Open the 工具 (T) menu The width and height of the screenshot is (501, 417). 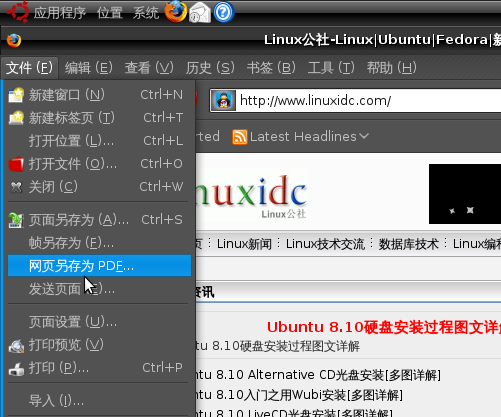click(x=331, y=68)
